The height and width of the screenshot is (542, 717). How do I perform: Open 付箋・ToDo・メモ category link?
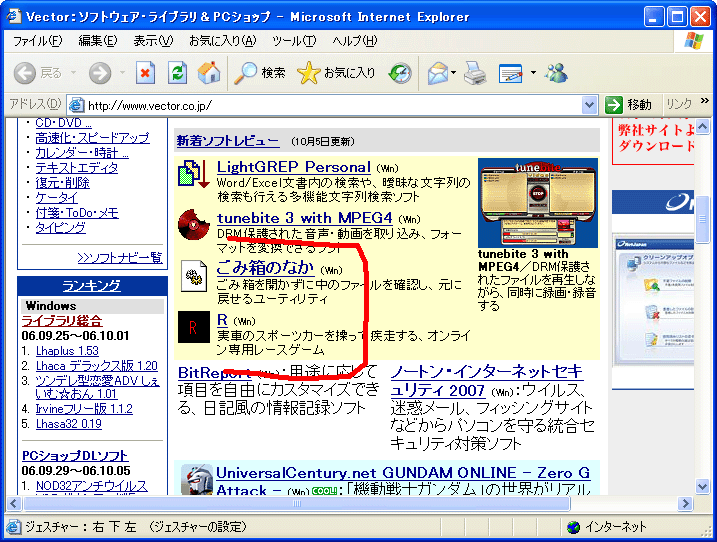77,213
